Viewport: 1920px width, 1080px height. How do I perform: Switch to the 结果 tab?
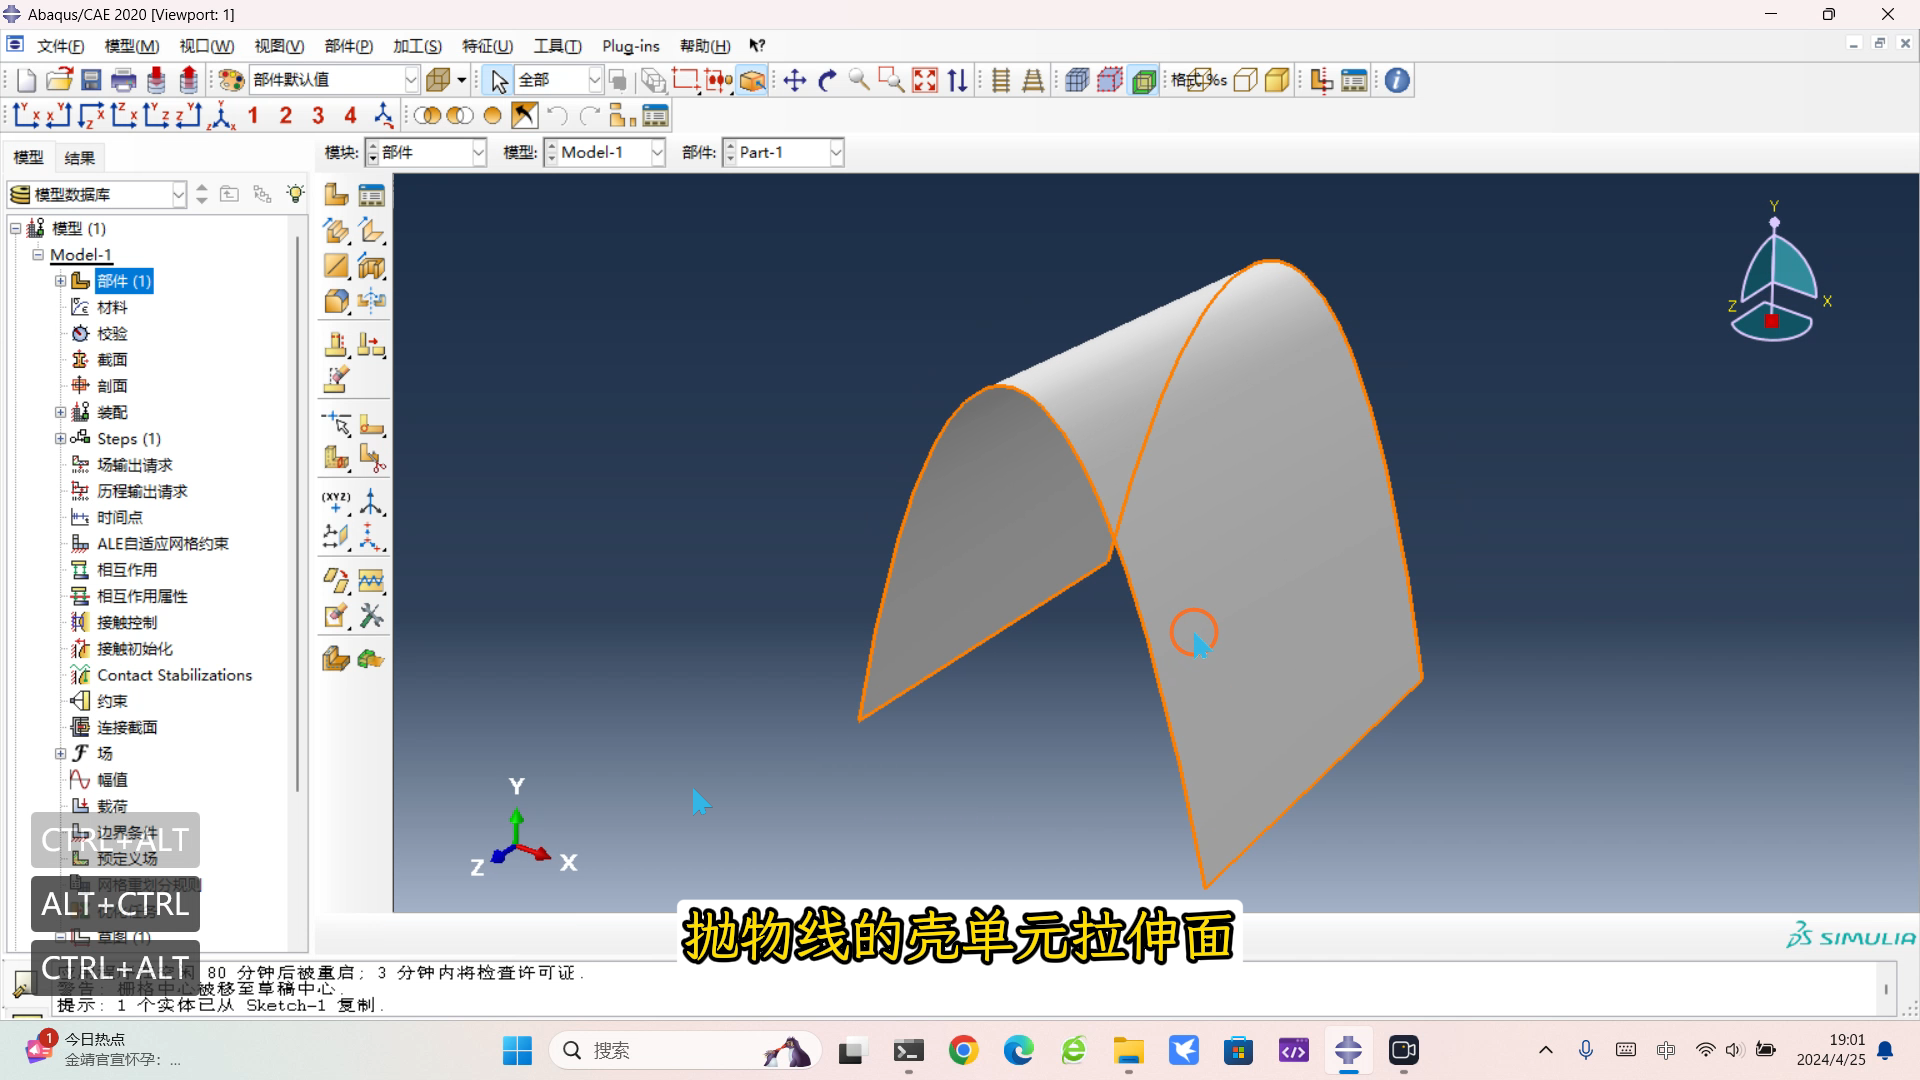[79, 157]
